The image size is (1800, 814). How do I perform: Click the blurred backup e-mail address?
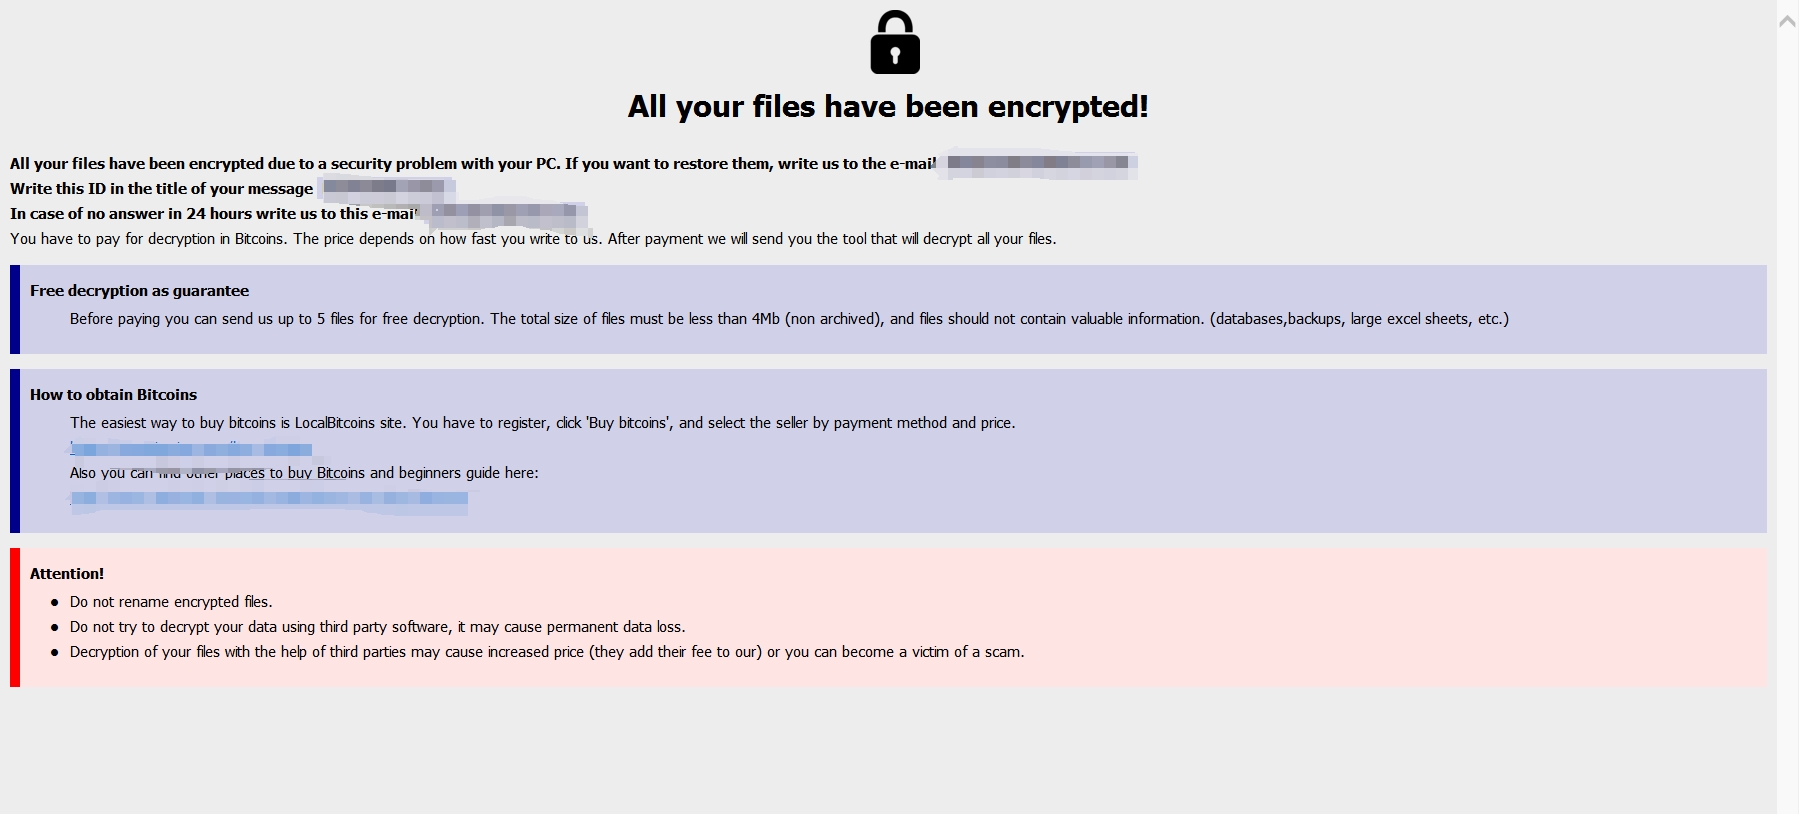[504, 213]
